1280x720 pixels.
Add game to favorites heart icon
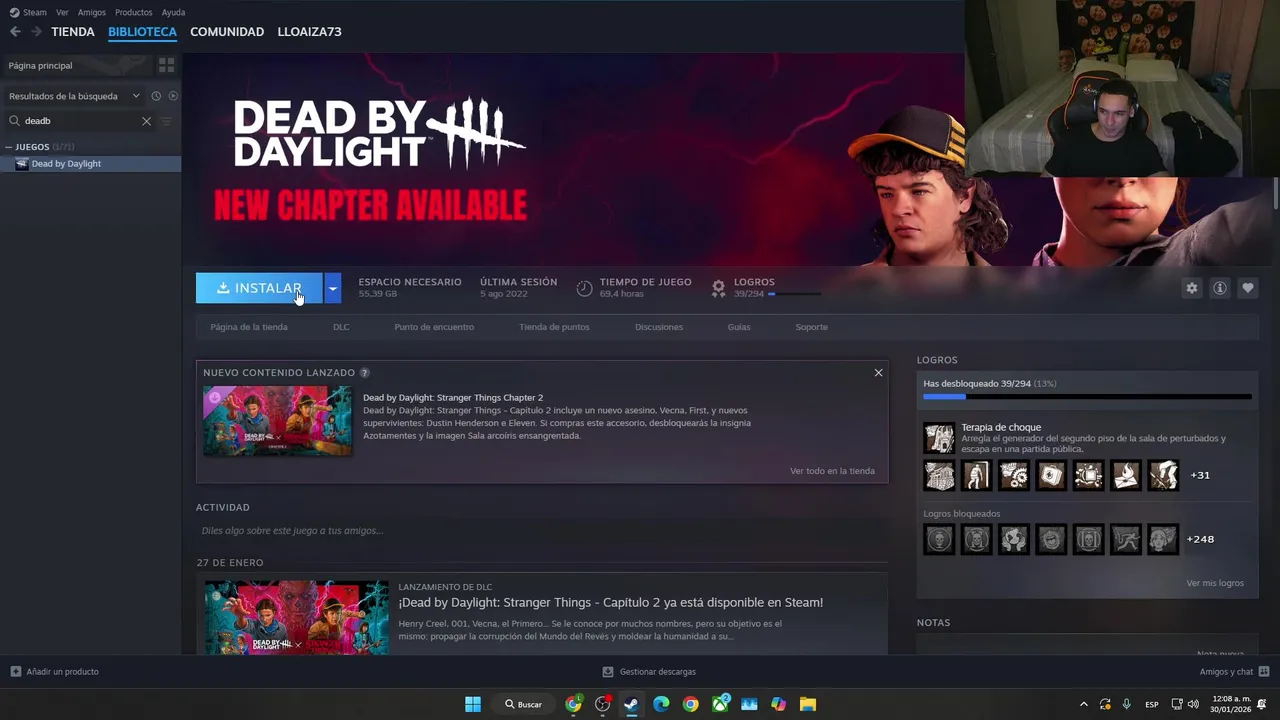tap(1247, 288)
